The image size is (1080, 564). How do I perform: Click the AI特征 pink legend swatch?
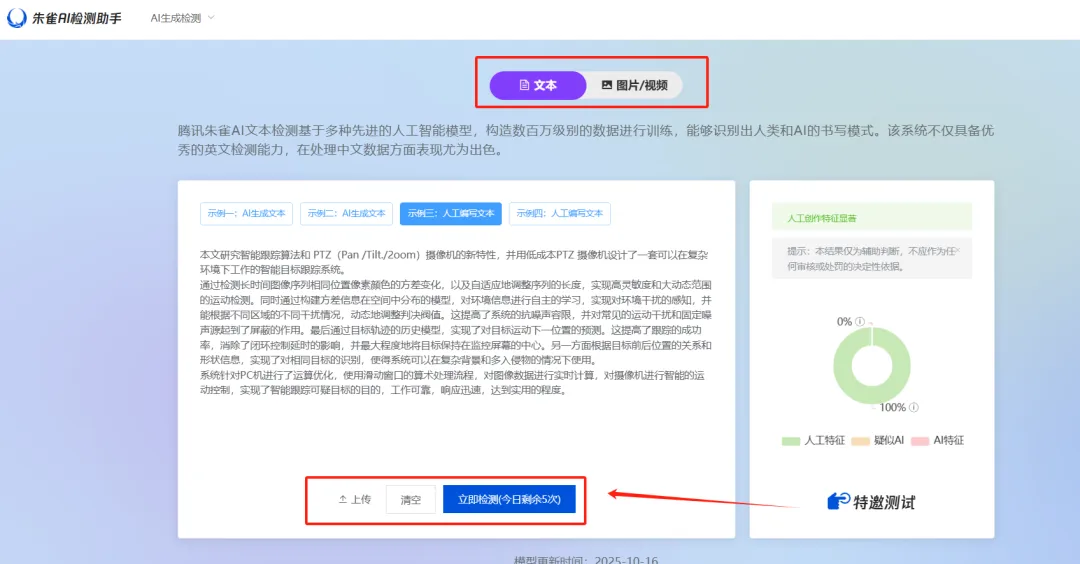click(x=920, y=441)
